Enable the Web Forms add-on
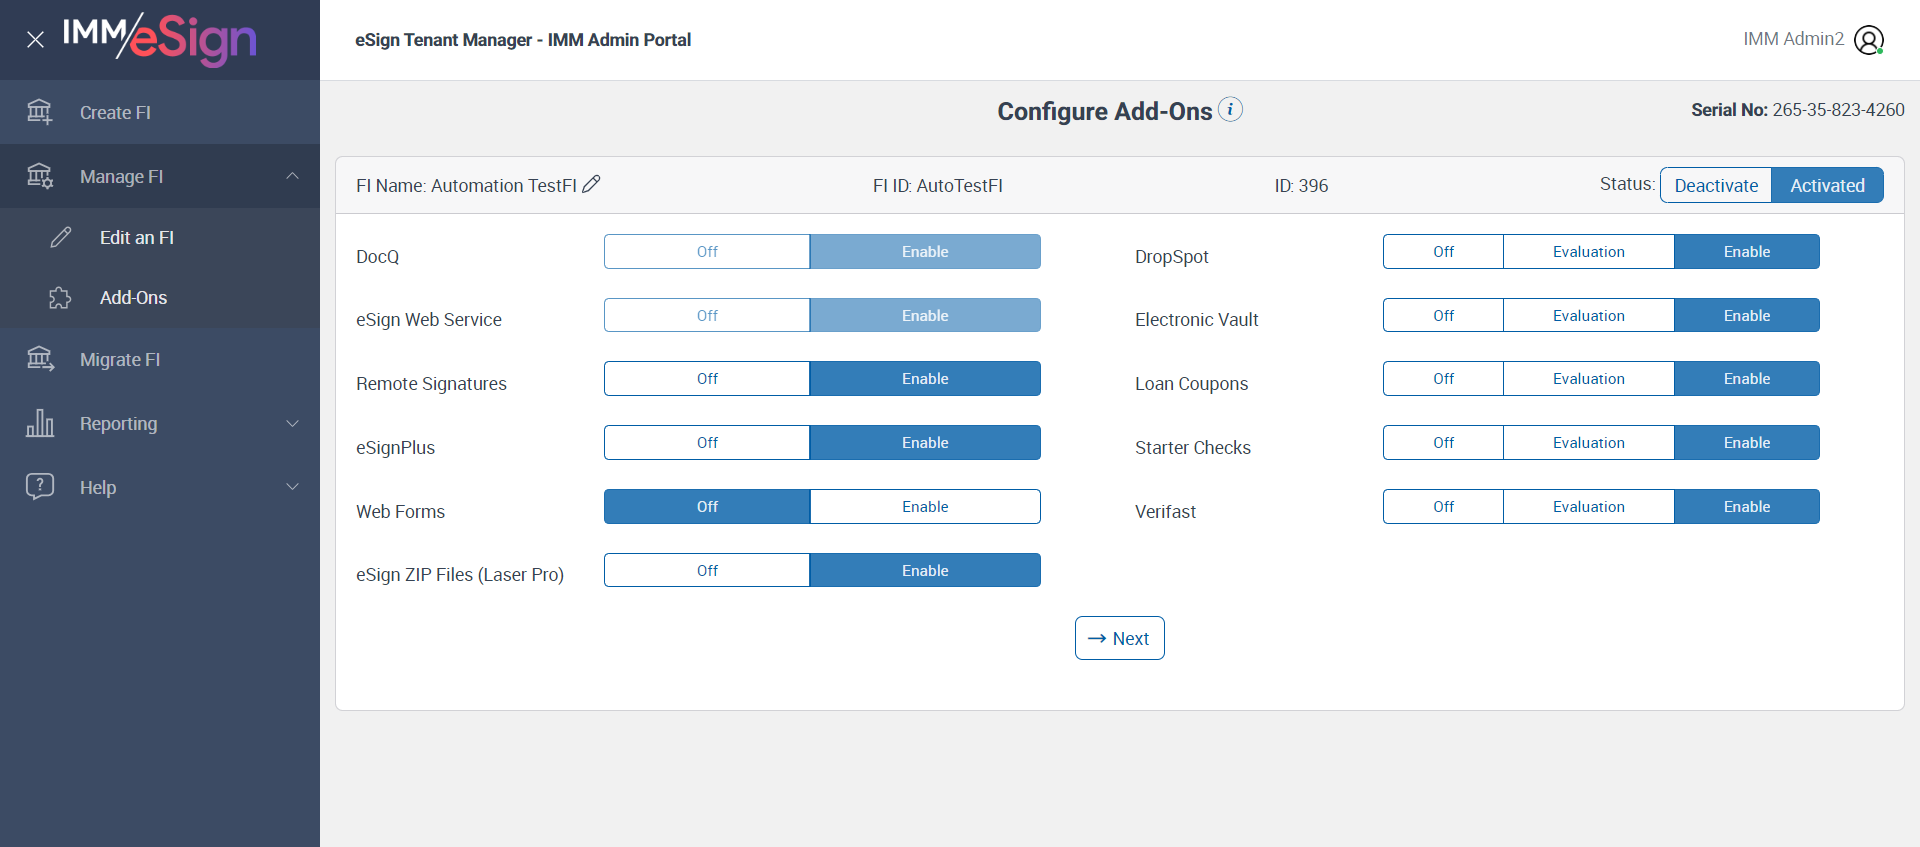This screenshot has width=1920, height=847. click(924, 507)
